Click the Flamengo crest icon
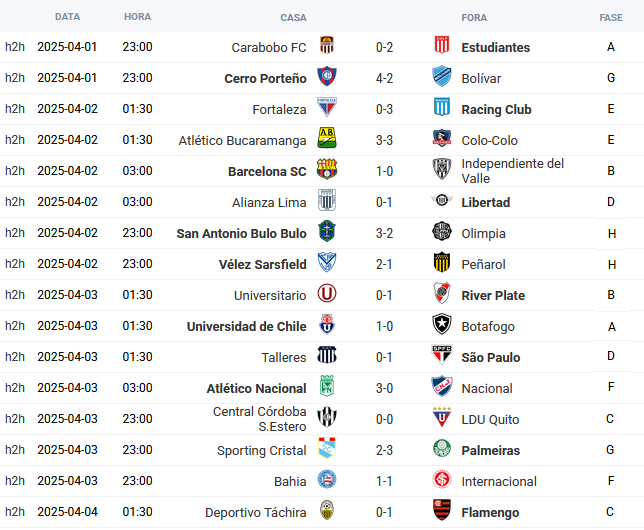 coord(442,510)
